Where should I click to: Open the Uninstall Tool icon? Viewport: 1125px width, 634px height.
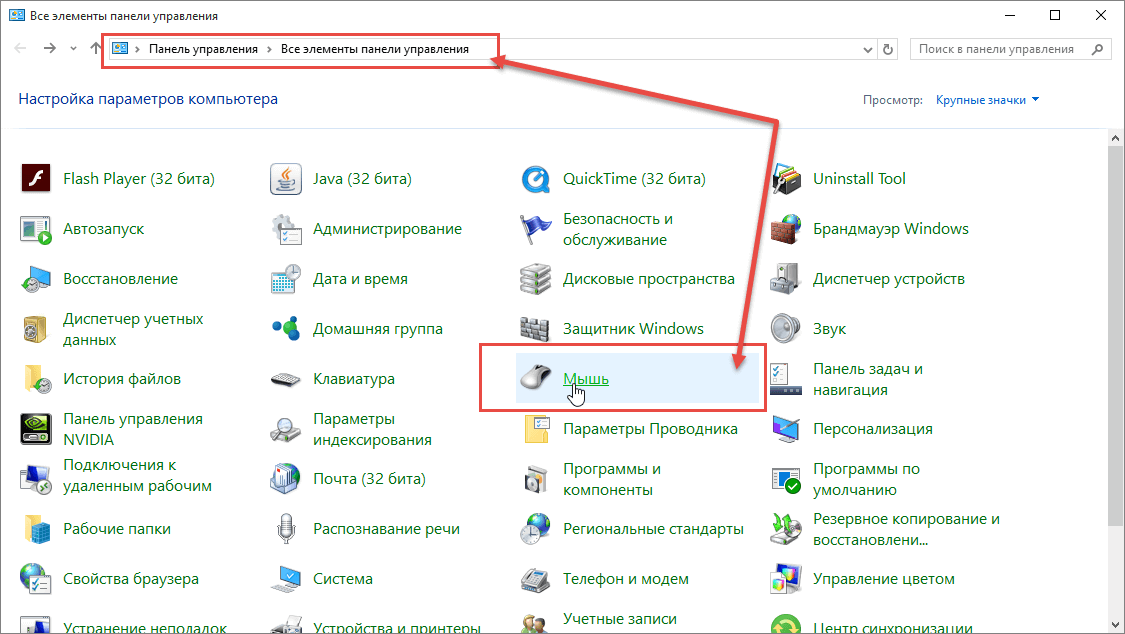coord(786,179)
